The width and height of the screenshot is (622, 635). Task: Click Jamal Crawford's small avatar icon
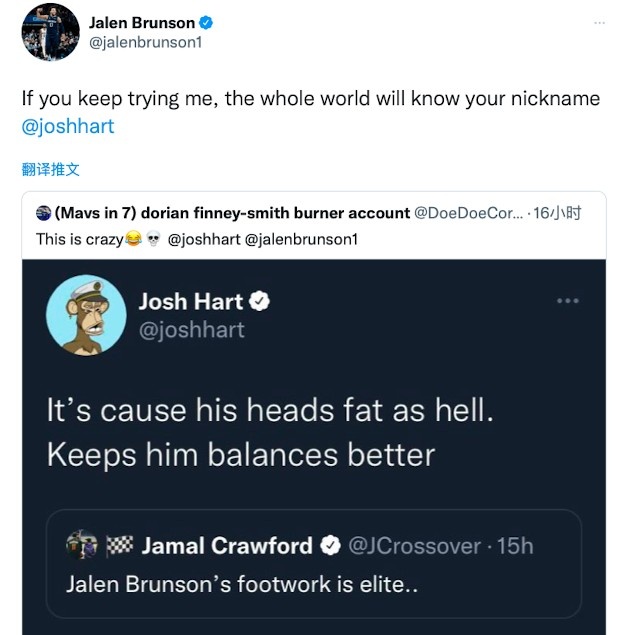point(82,545)
